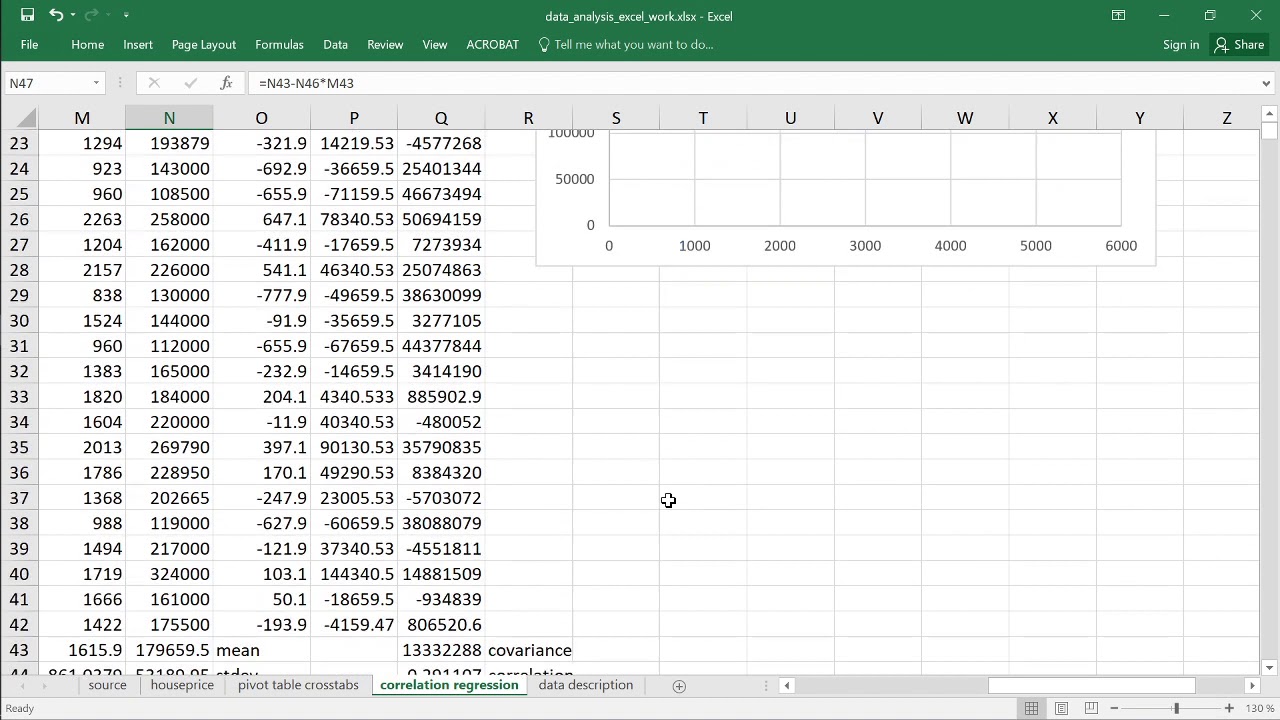Click the Cancel X icon in formula bar
The width and height of the screenshot is (1280, 720).
(154, 83)
